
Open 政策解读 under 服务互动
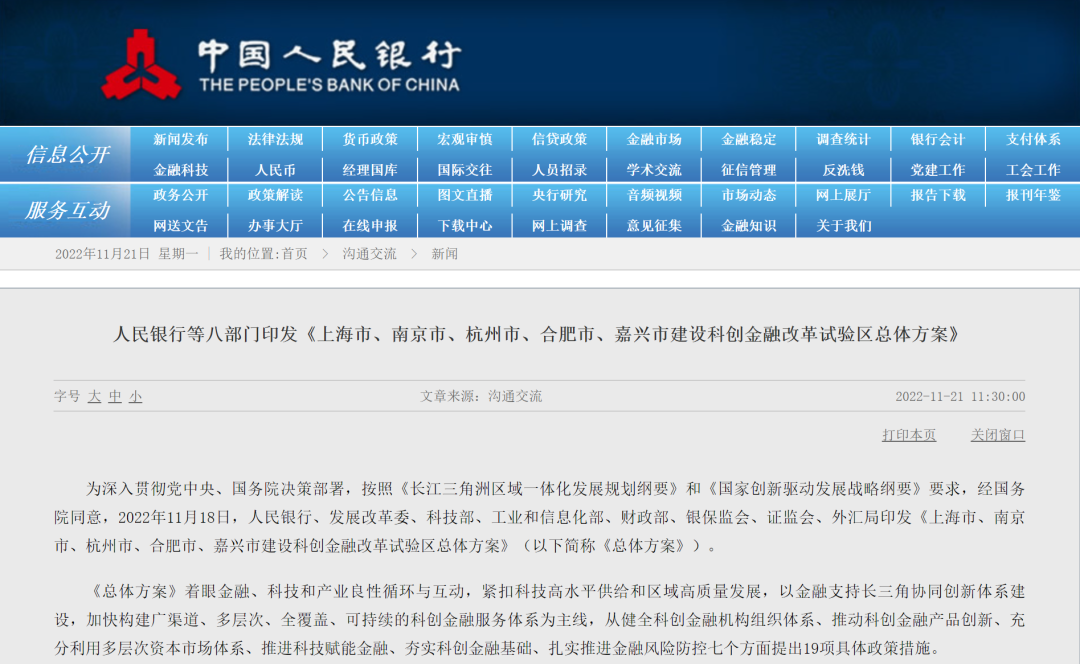point(275,196)
